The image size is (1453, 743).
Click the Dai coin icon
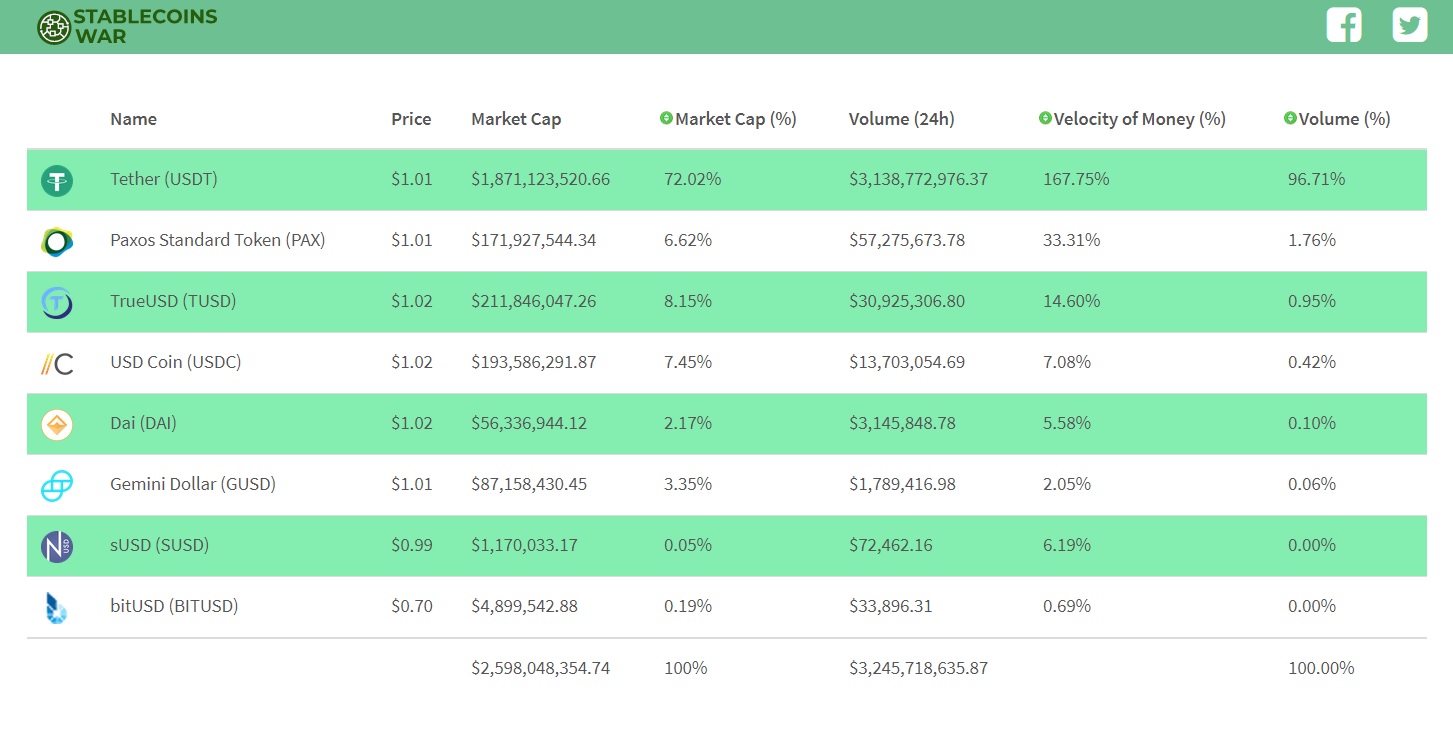tap(57, 424)
